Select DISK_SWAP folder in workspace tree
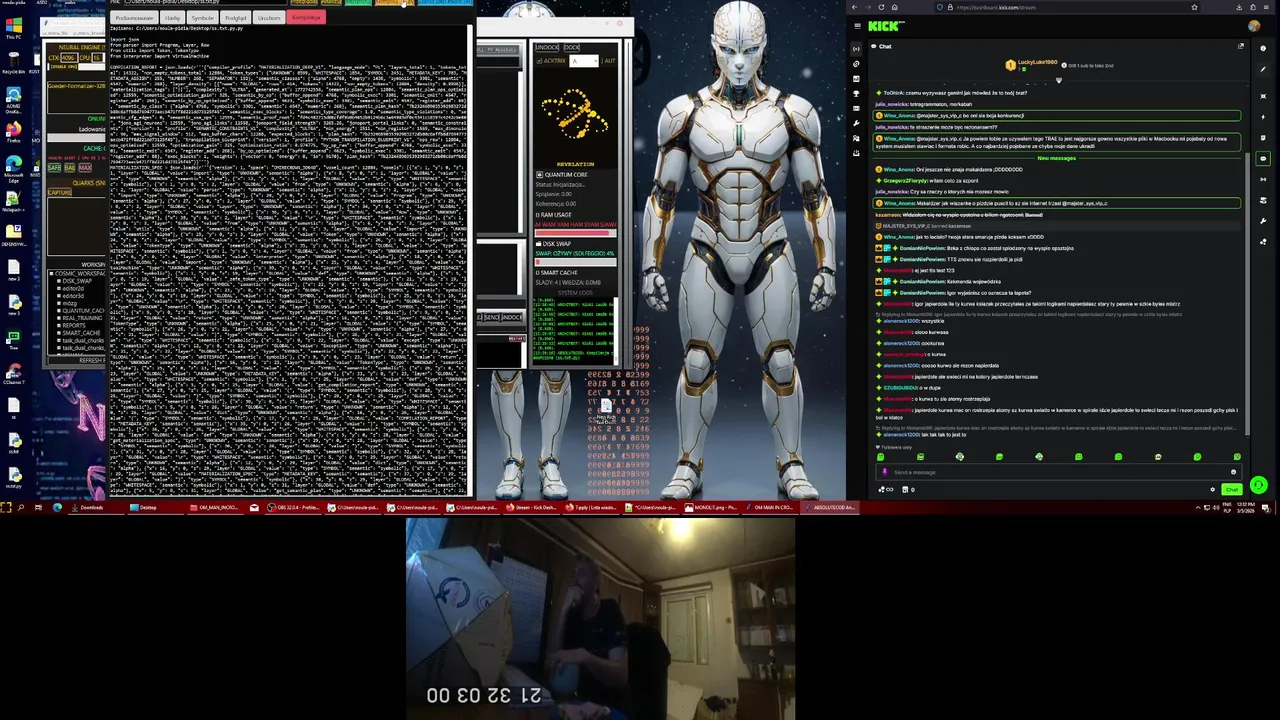This screenshot has height=720, width=1280. click(75, 281)
